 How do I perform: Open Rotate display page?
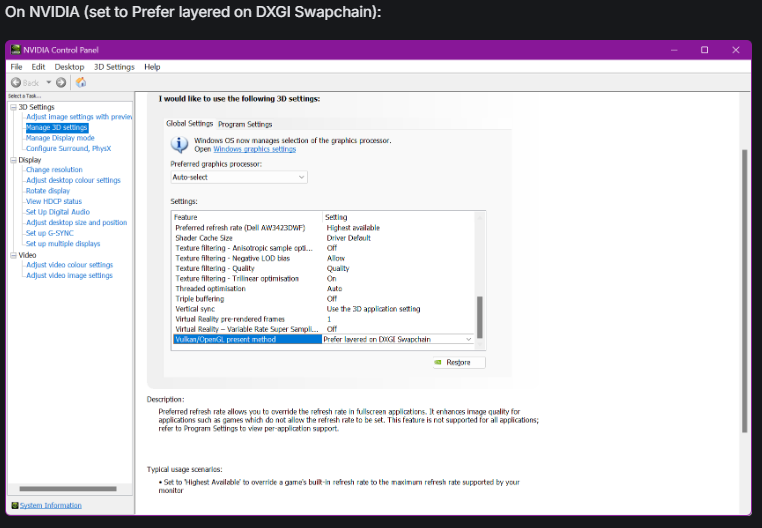point(48,191)
